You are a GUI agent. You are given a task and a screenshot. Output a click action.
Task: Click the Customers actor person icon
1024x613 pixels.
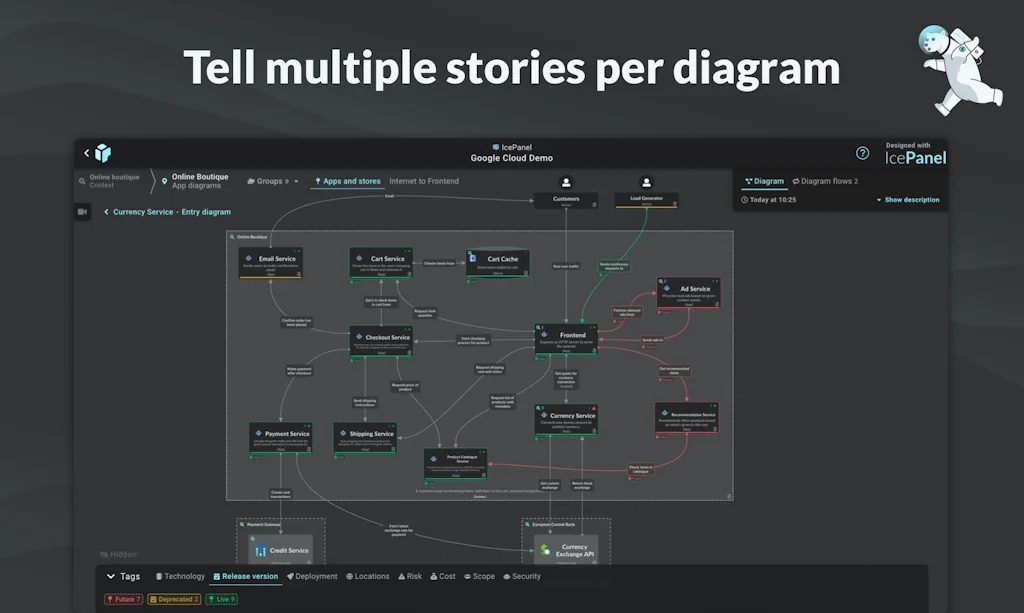pyautogui.click(x=566, y=183)
